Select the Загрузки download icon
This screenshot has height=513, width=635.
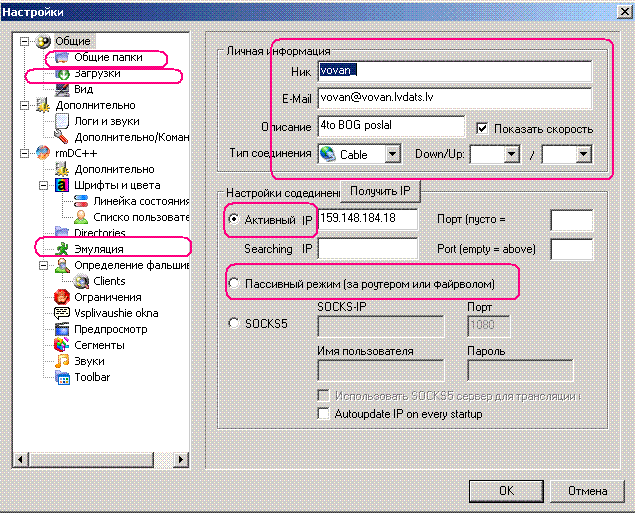(x=62, y=74)
